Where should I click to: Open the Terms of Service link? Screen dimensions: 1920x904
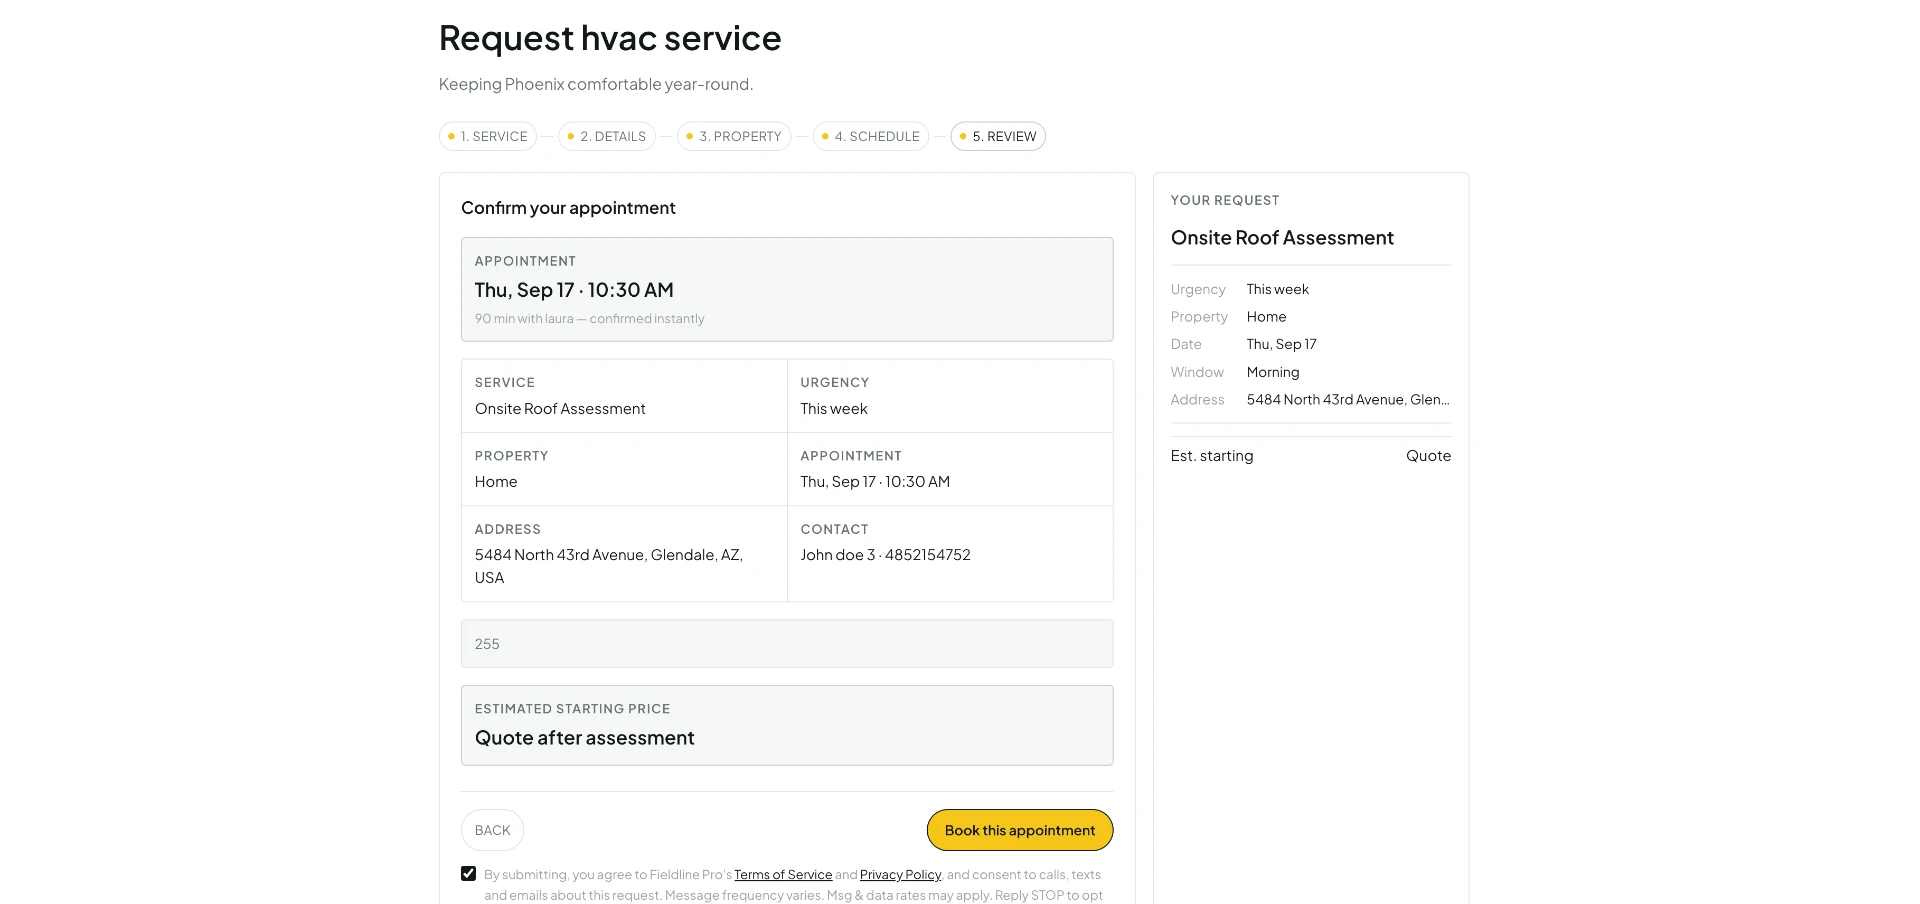(x=783, y=875)
